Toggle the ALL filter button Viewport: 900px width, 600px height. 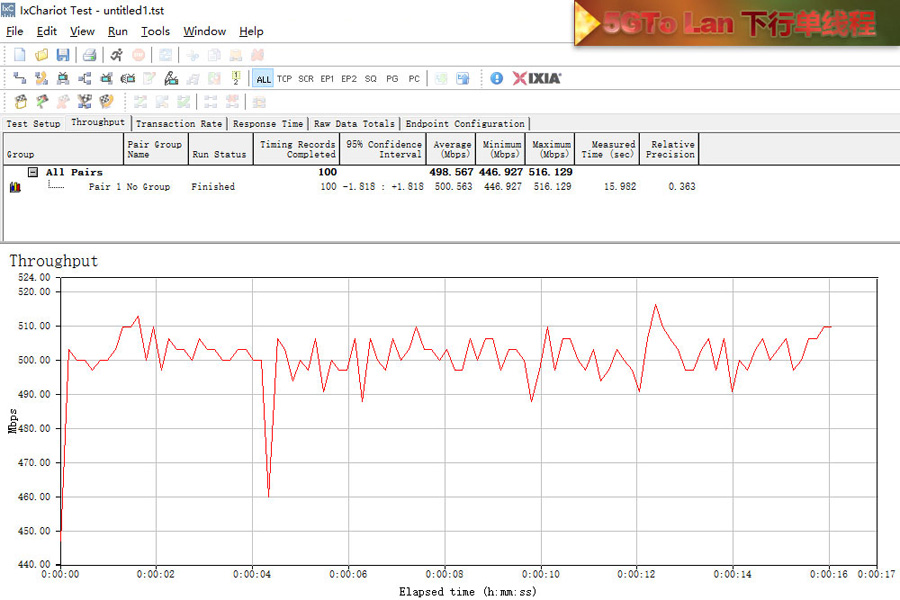263,79
